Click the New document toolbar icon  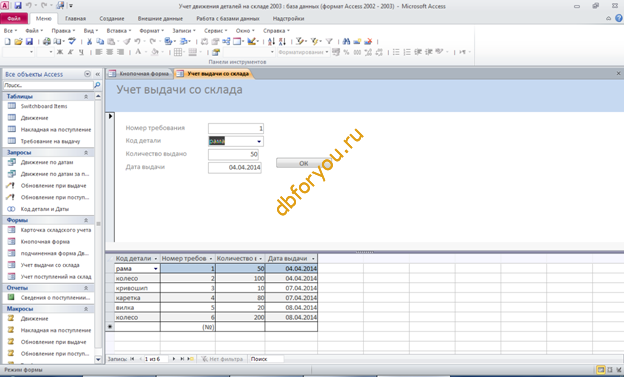tap(8, 41)
